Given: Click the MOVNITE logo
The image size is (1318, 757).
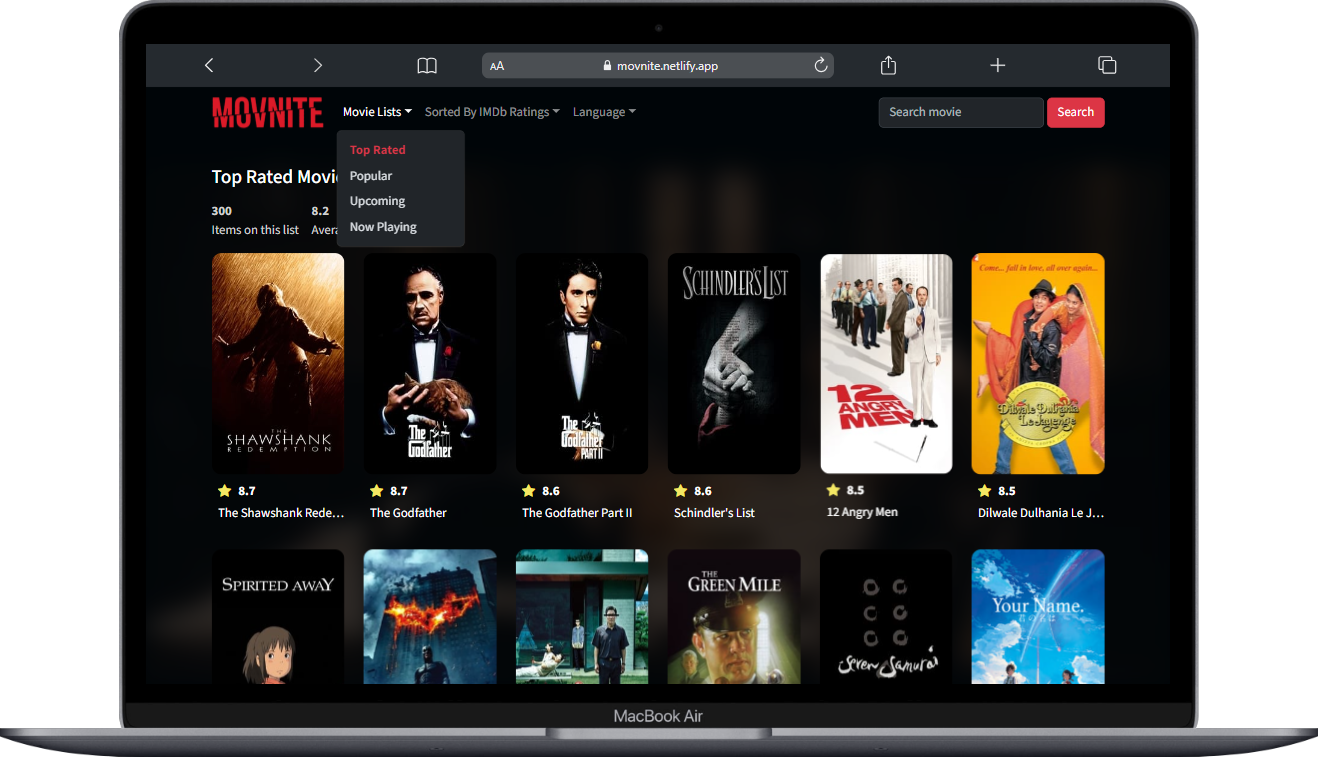Looking at the screenshot, I should point(267,112).
